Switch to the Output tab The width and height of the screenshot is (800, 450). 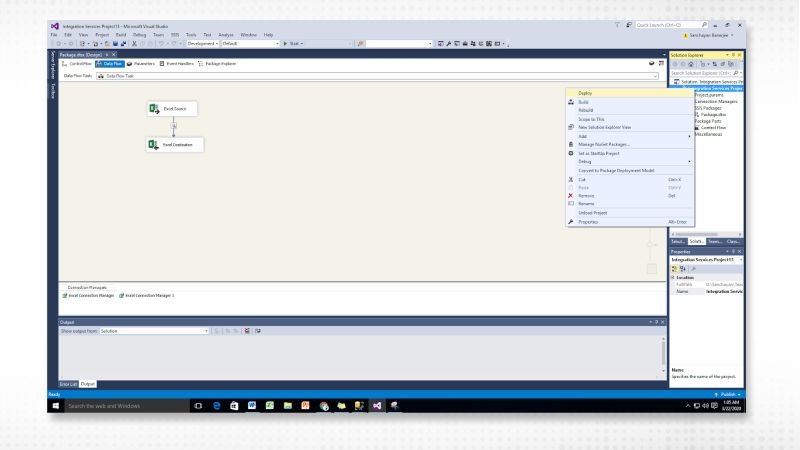tap(88, 384)
